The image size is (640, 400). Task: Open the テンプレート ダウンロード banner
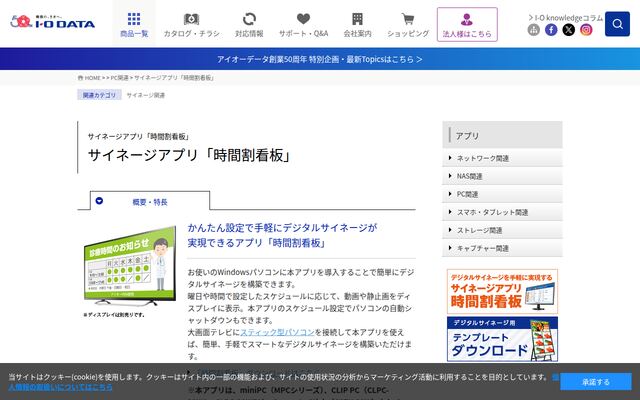tap(502, 339)
